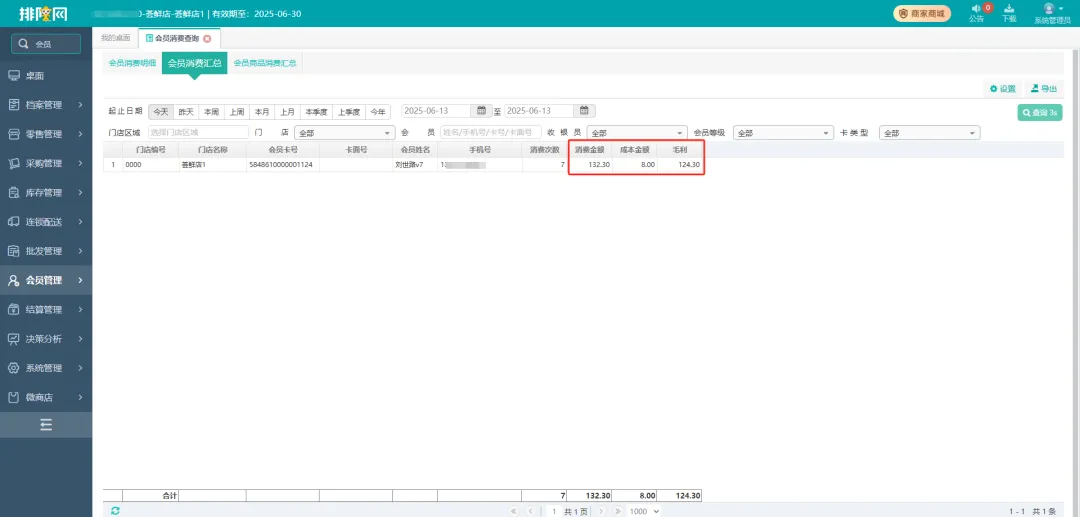This screenshot has height=517, width=1080.
Task: Go to next page in pager
Action: (601, 511)
